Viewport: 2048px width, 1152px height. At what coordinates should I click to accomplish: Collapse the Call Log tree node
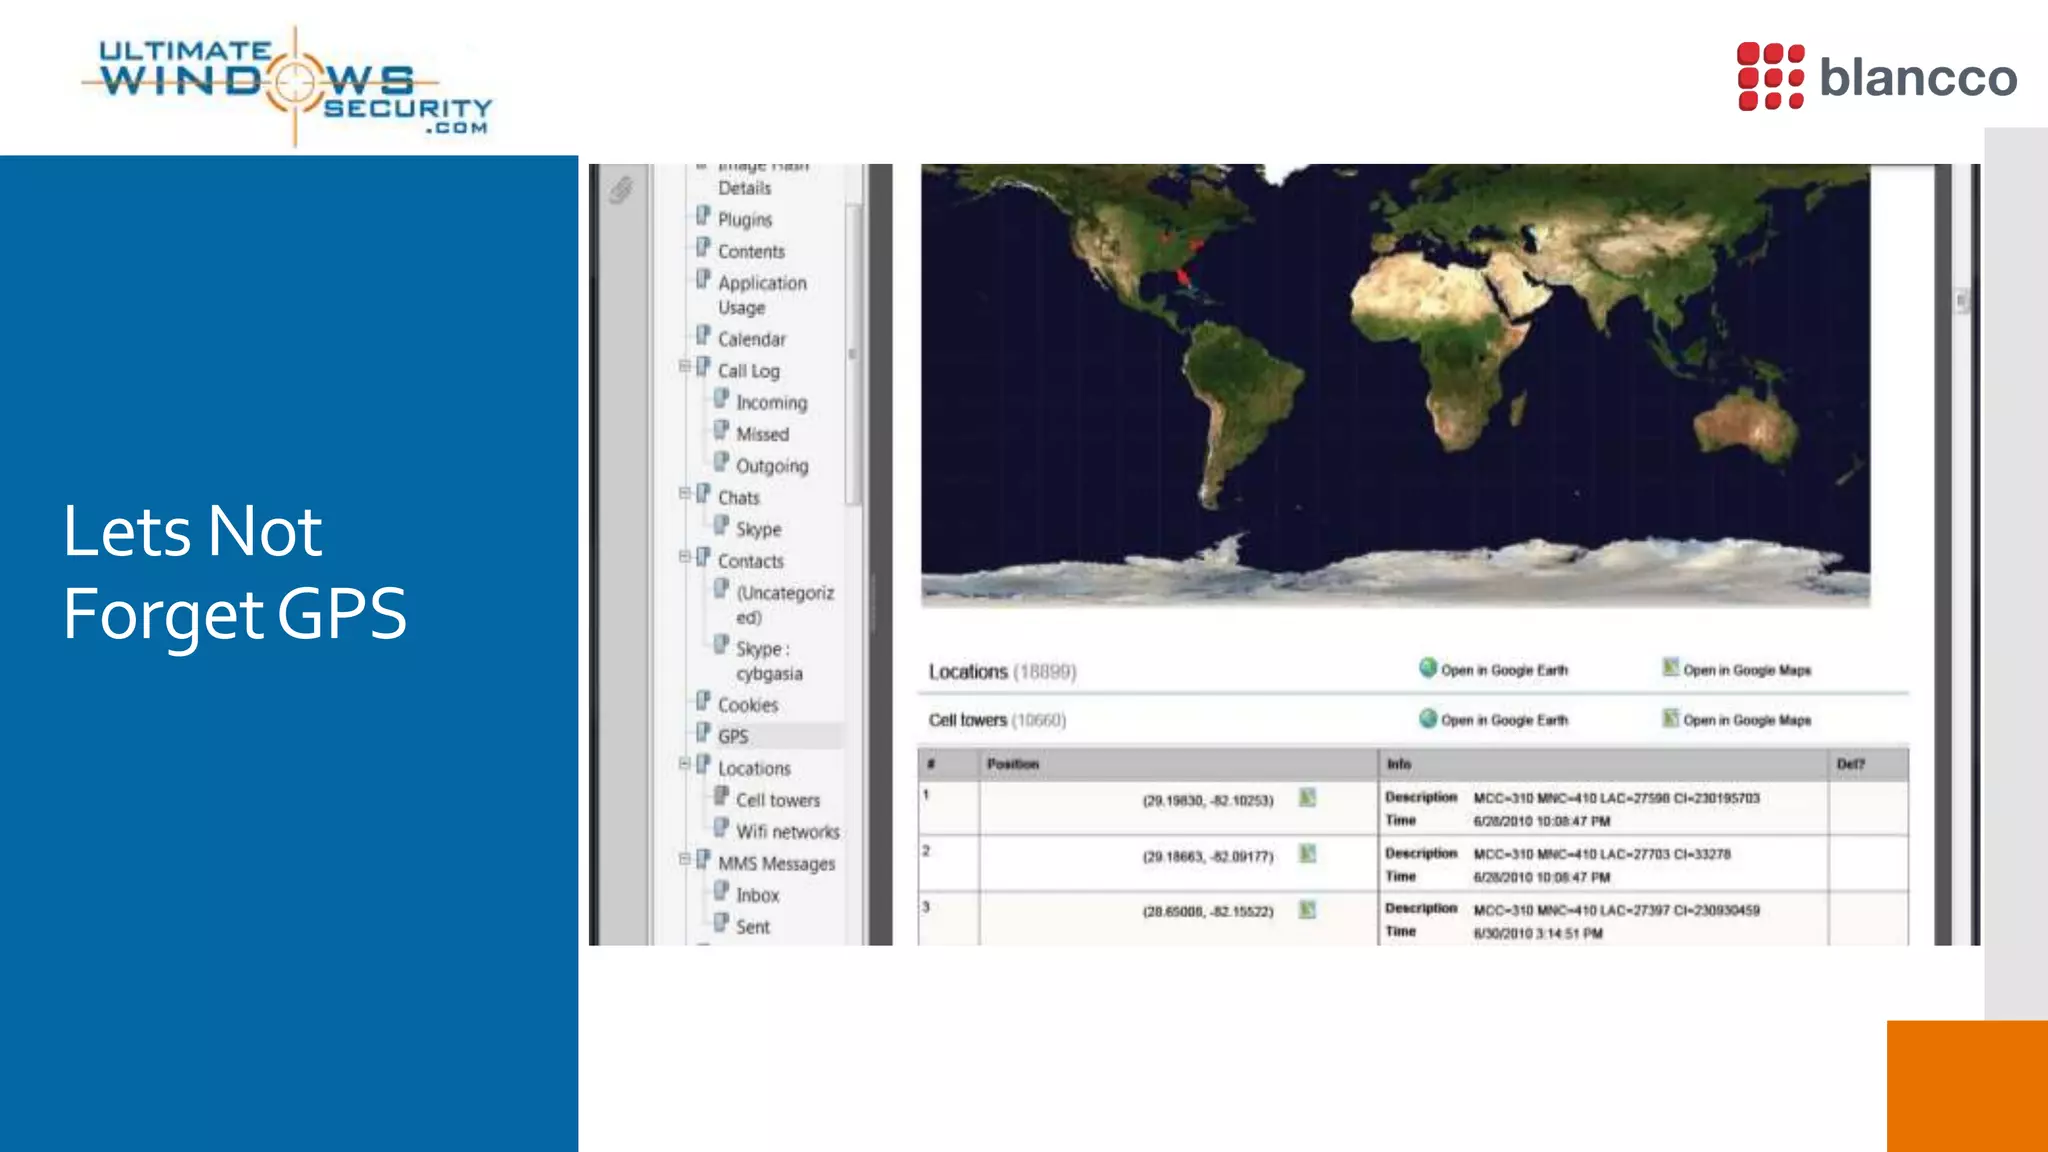point(685,367)
